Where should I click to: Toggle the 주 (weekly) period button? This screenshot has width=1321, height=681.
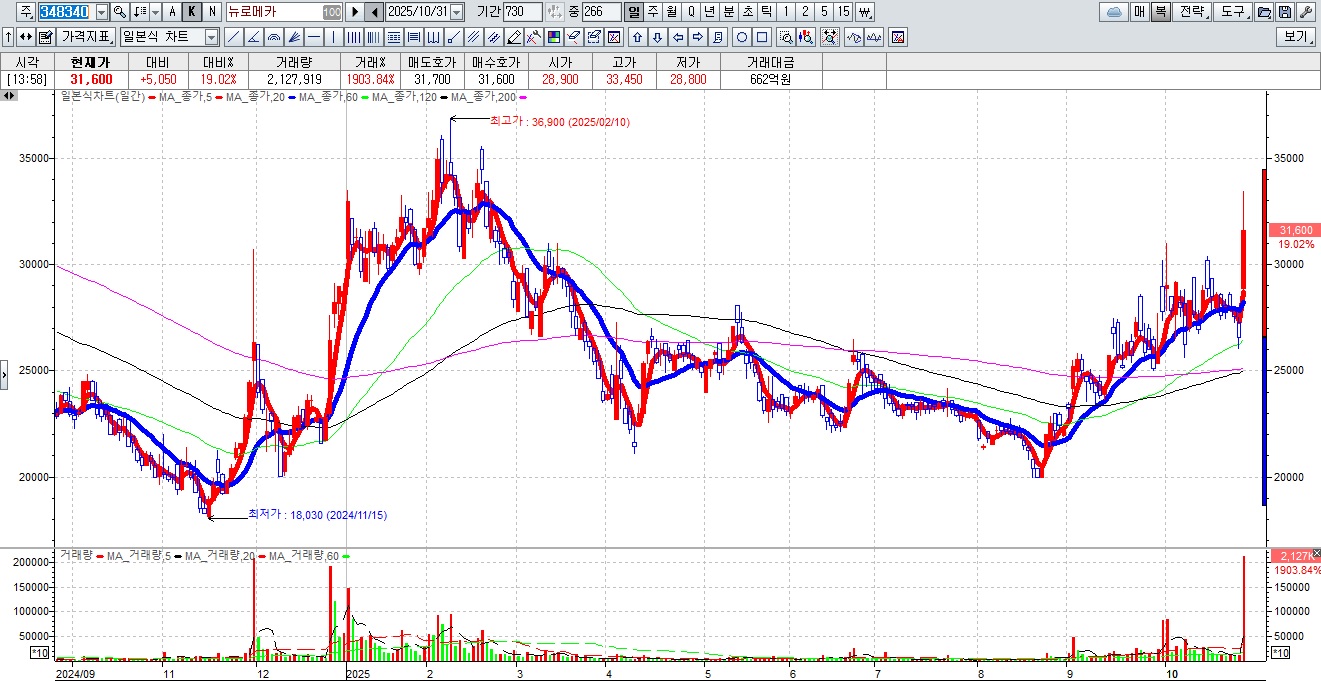(x=653, y=12)
